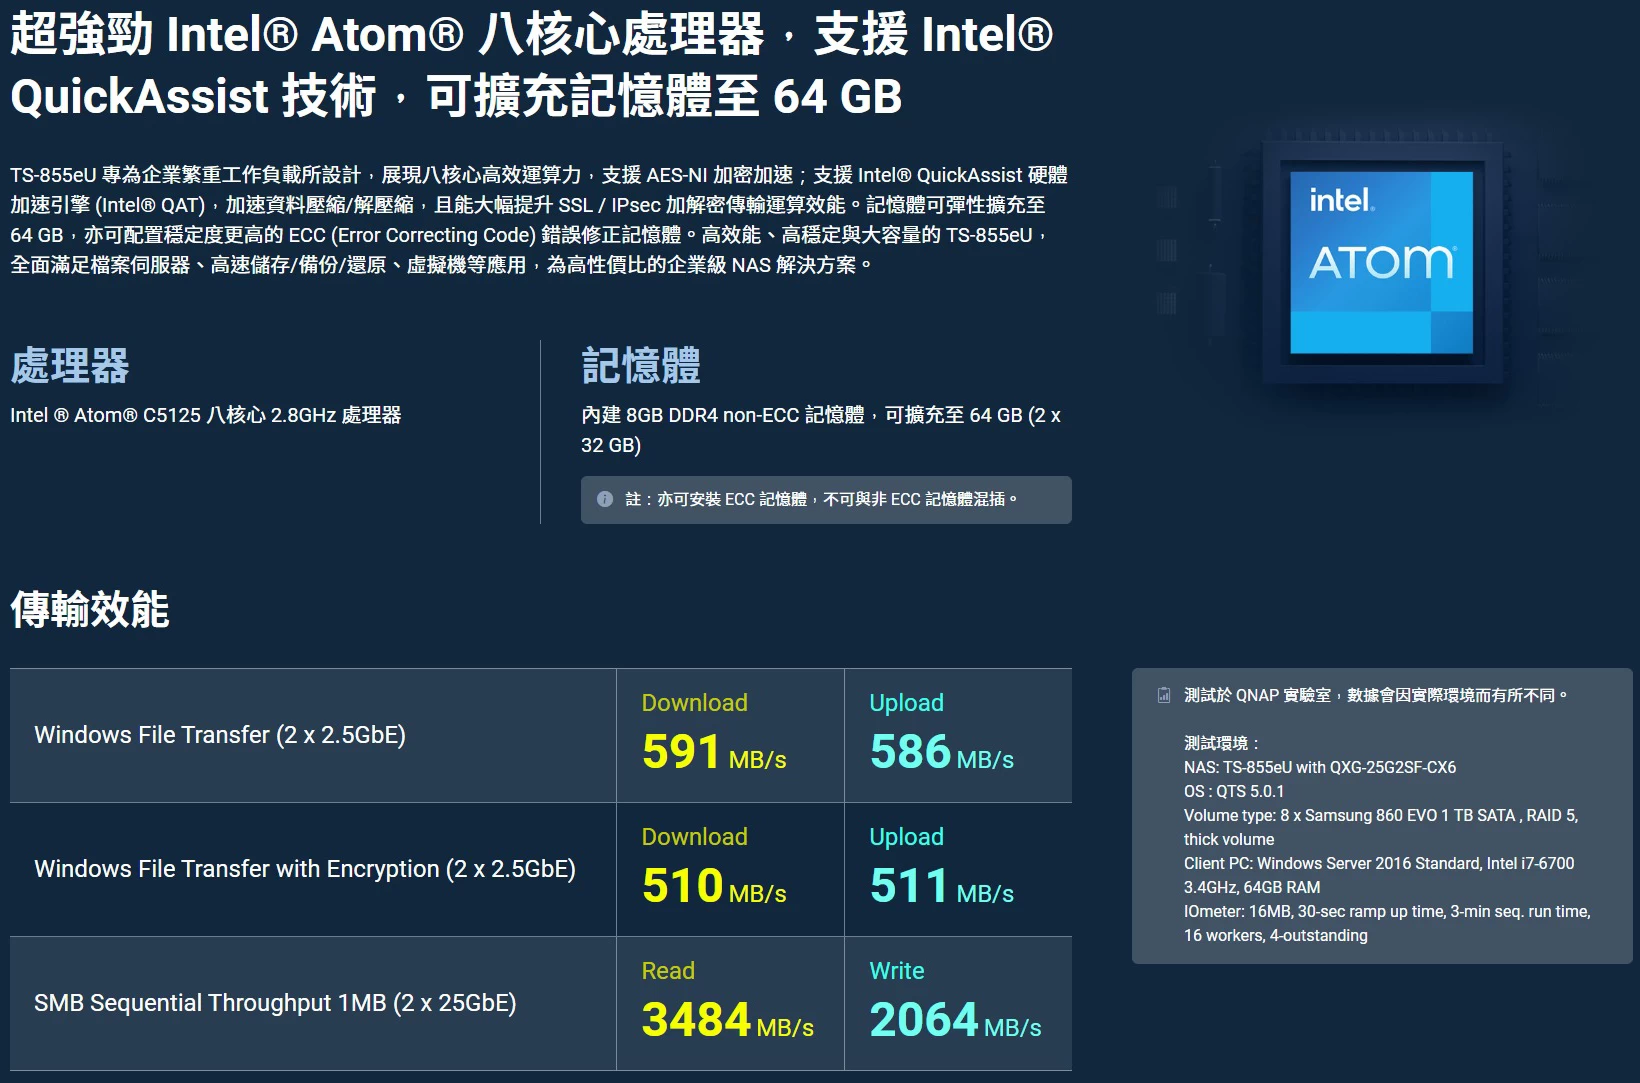Select the 記憶體 heading

(x=641, y=366)
